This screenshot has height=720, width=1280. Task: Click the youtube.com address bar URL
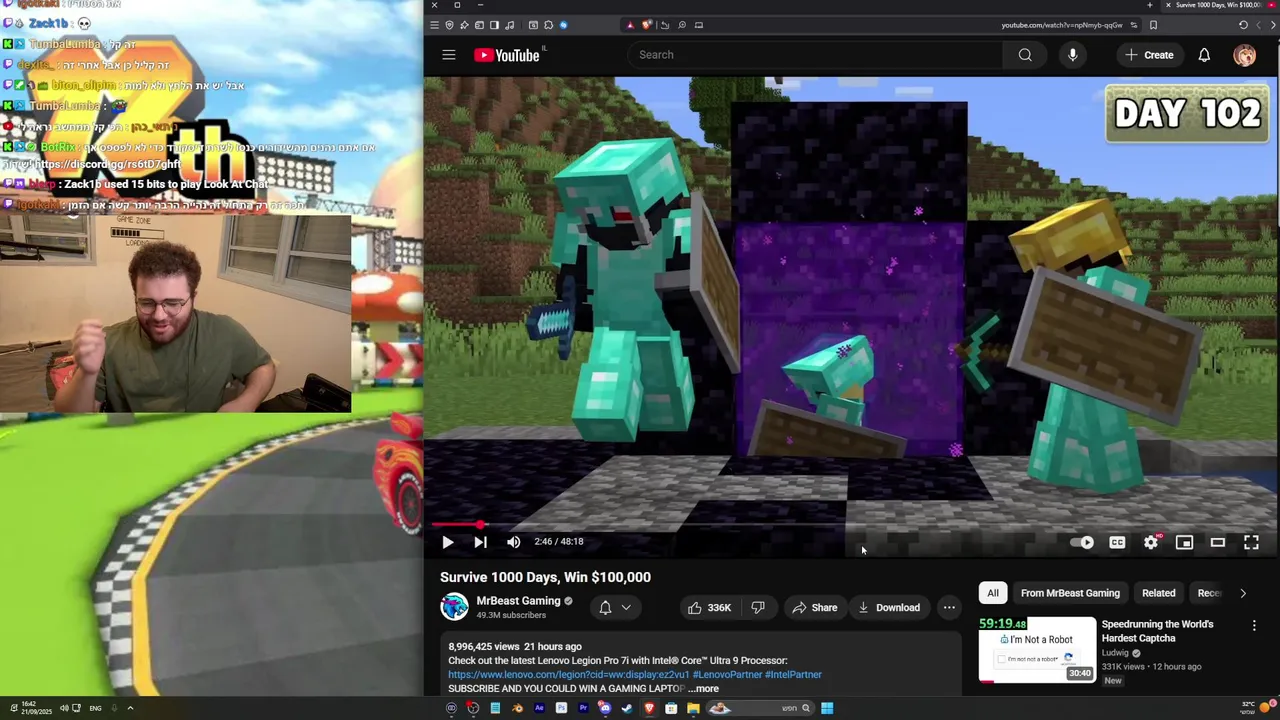(1061, 25)
